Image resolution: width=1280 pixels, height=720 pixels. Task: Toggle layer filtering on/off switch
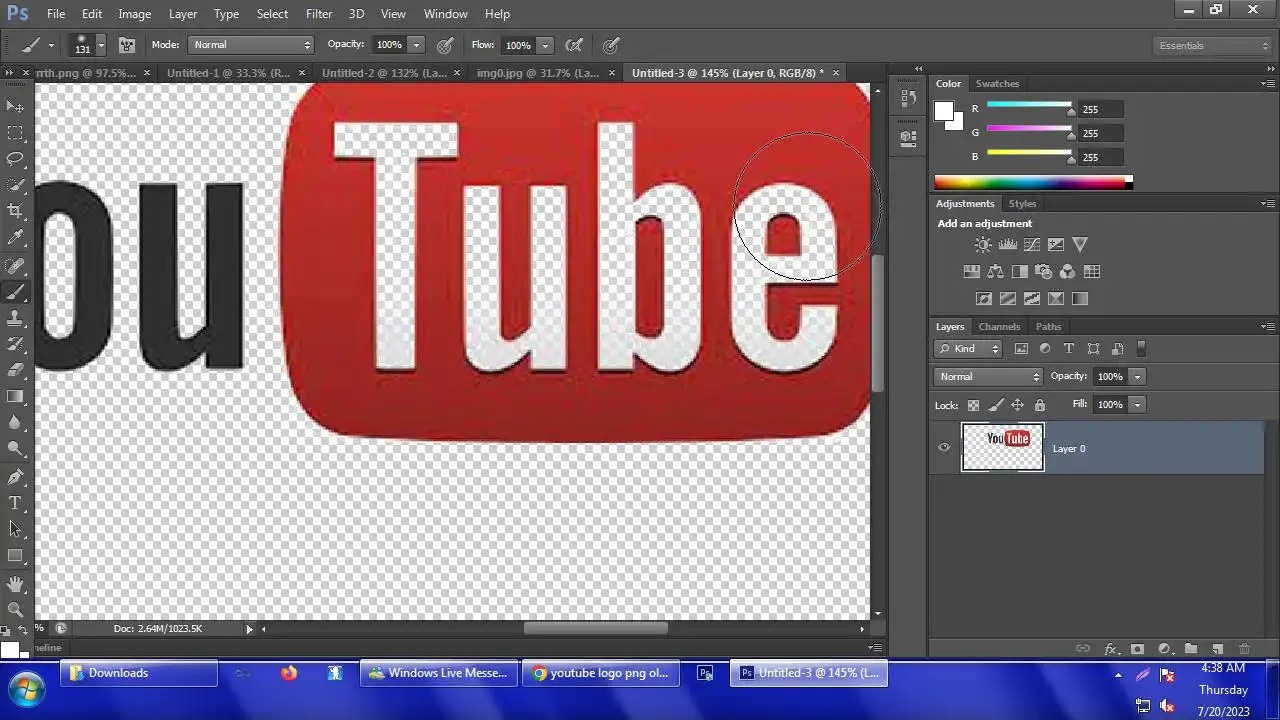pyautogui.click(x=1141, y=349)
